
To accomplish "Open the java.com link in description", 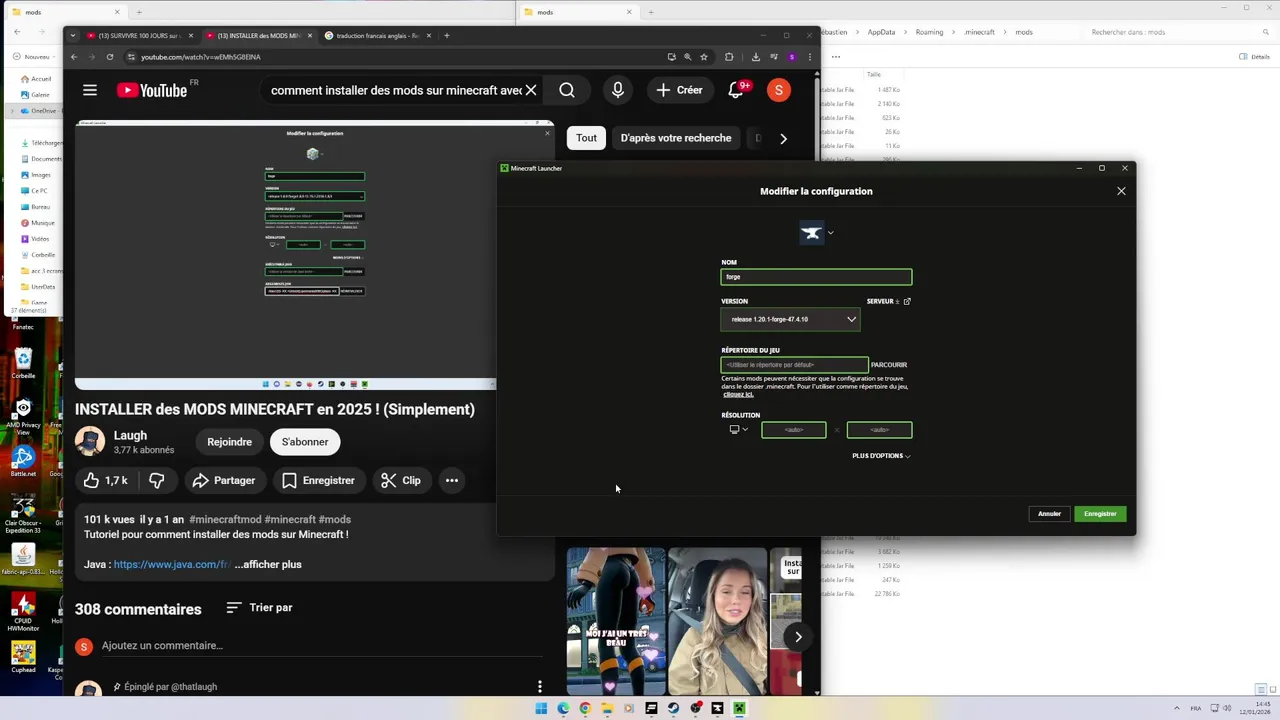I will (x=172, y=565).
